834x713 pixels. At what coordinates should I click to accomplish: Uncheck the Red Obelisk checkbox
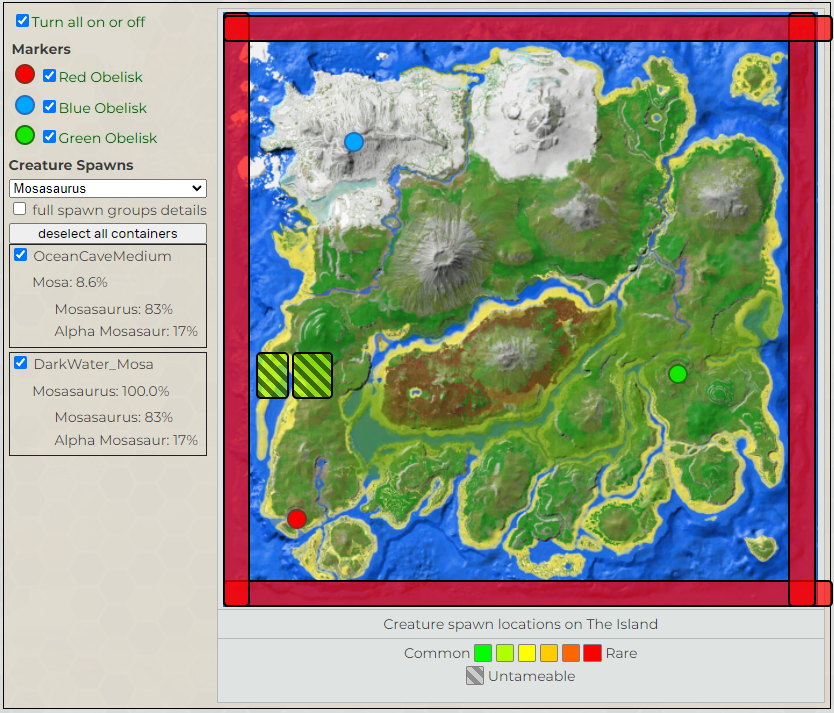(49, 76)
